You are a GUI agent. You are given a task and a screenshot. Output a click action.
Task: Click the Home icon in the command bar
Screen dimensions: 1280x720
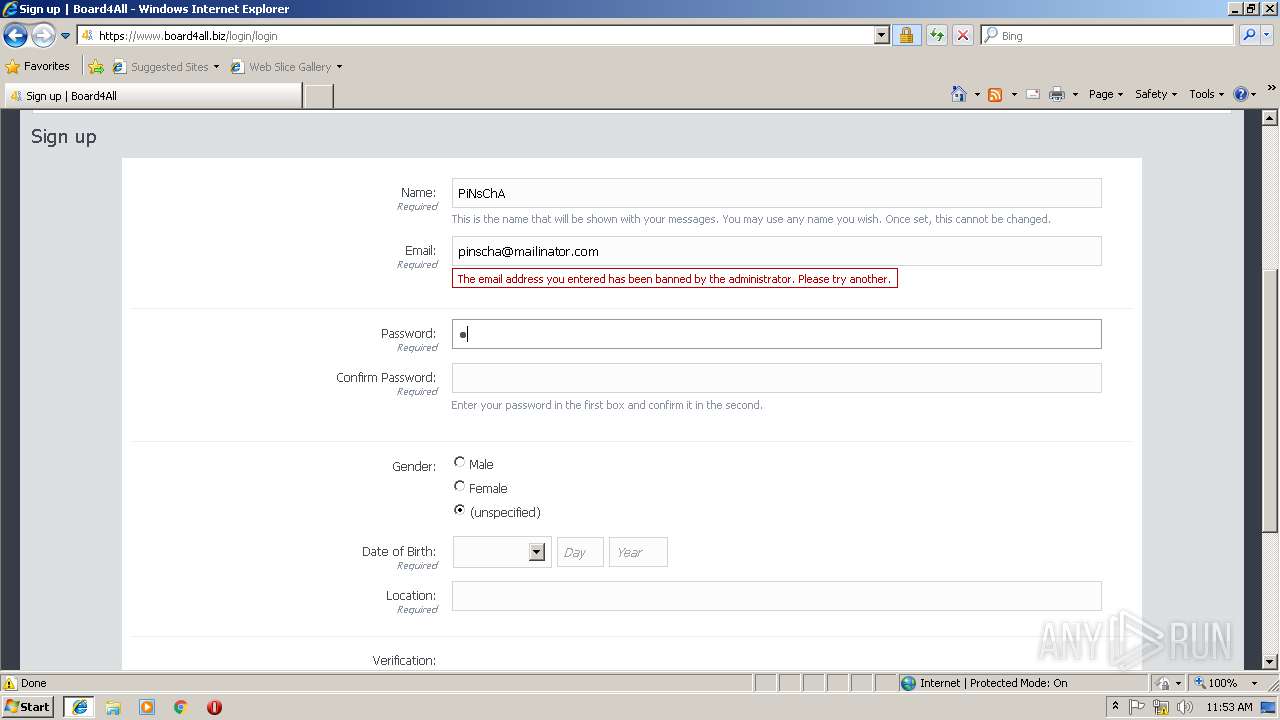coord(958,94)
